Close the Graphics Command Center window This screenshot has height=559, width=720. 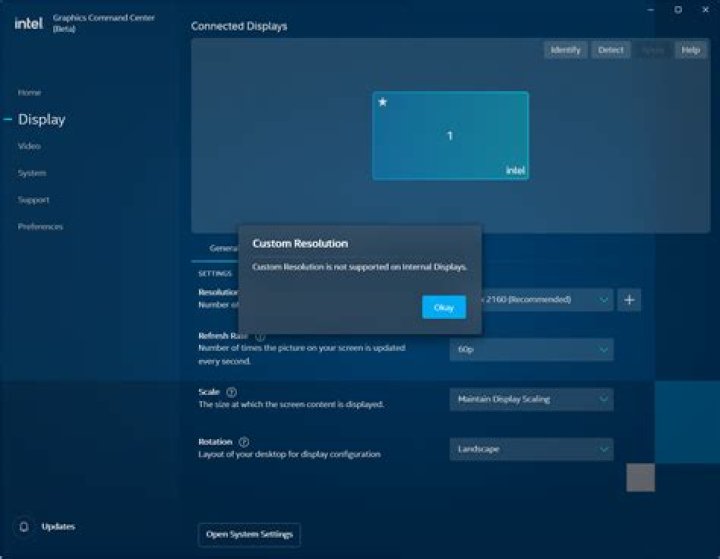[x=705, y=10]
